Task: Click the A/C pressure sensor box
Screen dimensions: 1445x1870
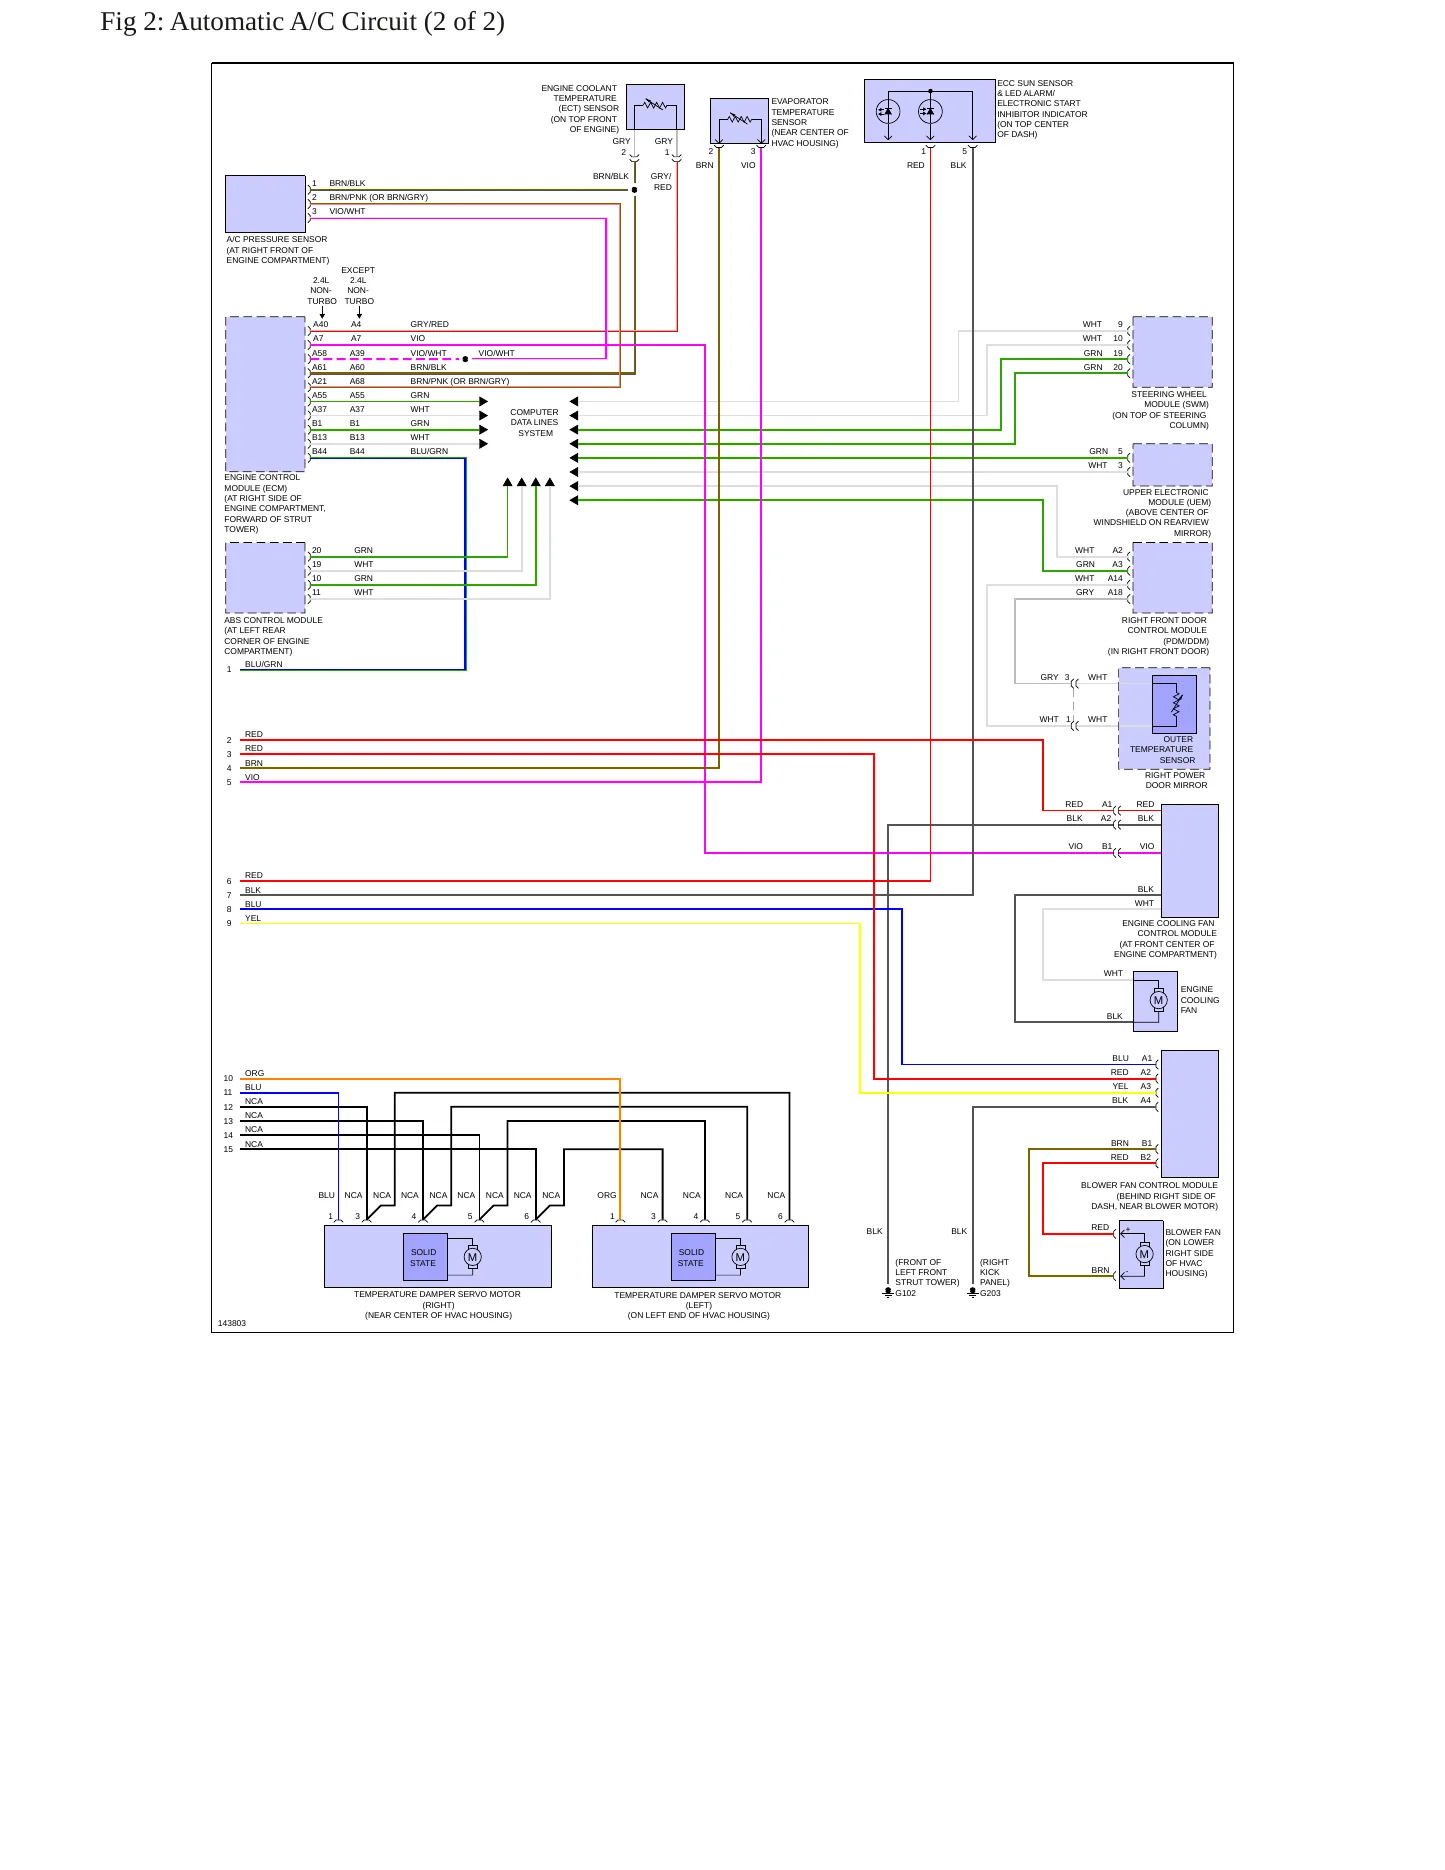Action: pos(265,204)
